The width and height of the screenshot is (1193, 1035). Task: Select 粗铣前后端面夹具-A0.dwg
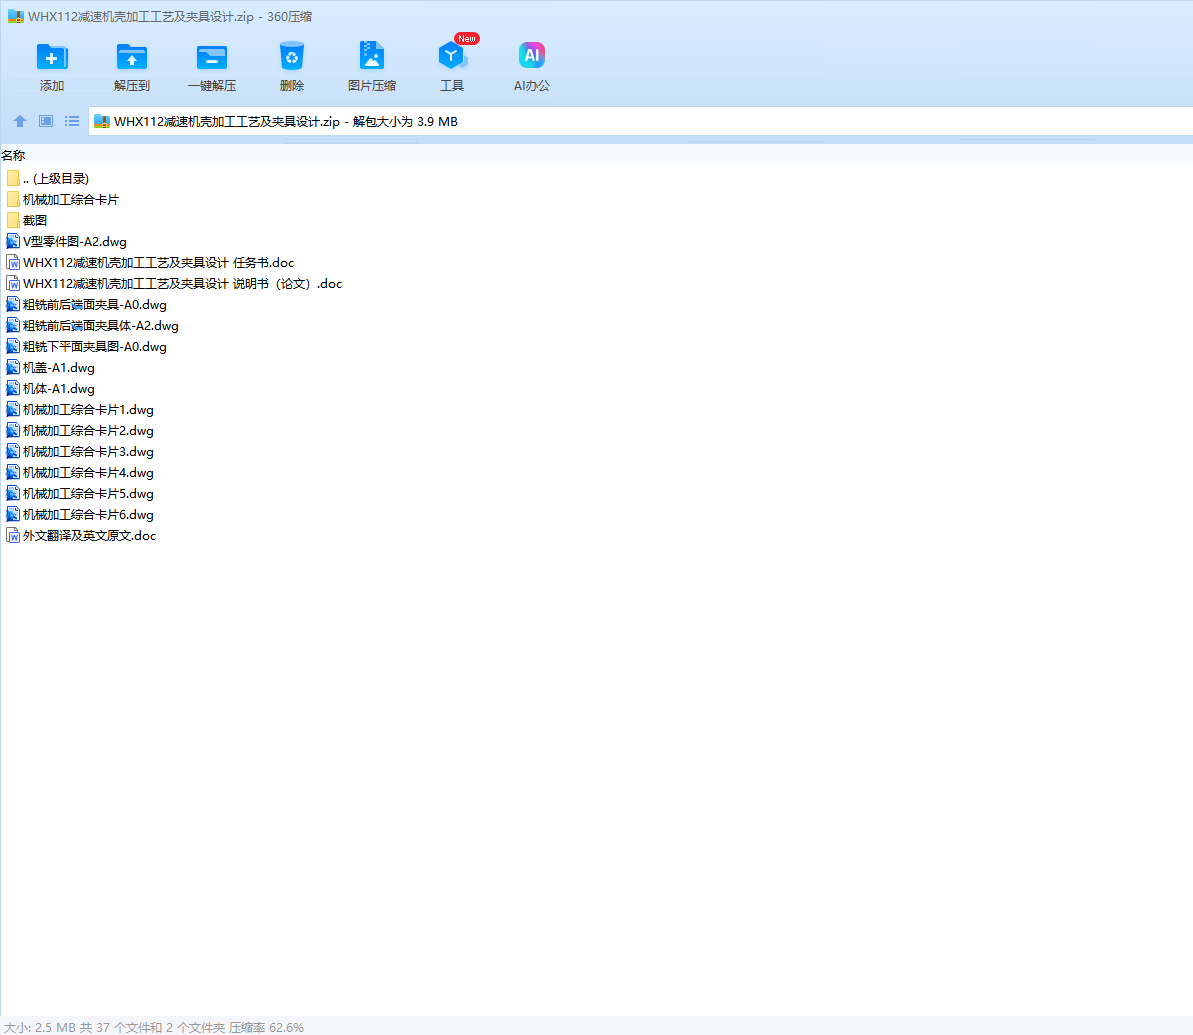86,304
